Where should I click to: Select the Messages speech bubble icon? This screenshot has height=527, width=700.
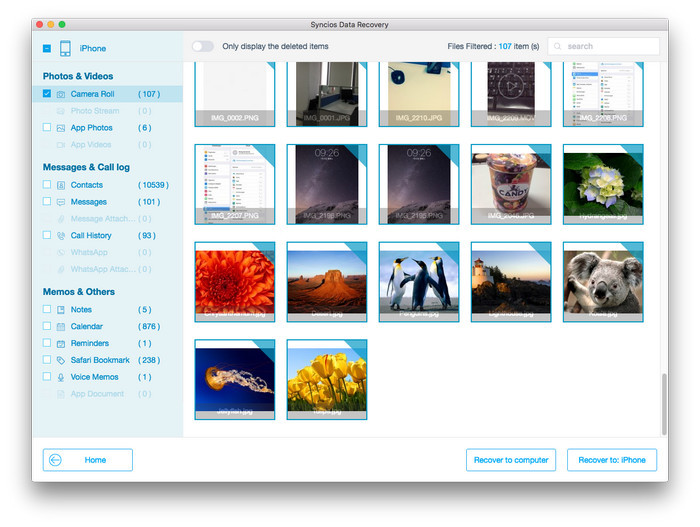tap(61, 202)
